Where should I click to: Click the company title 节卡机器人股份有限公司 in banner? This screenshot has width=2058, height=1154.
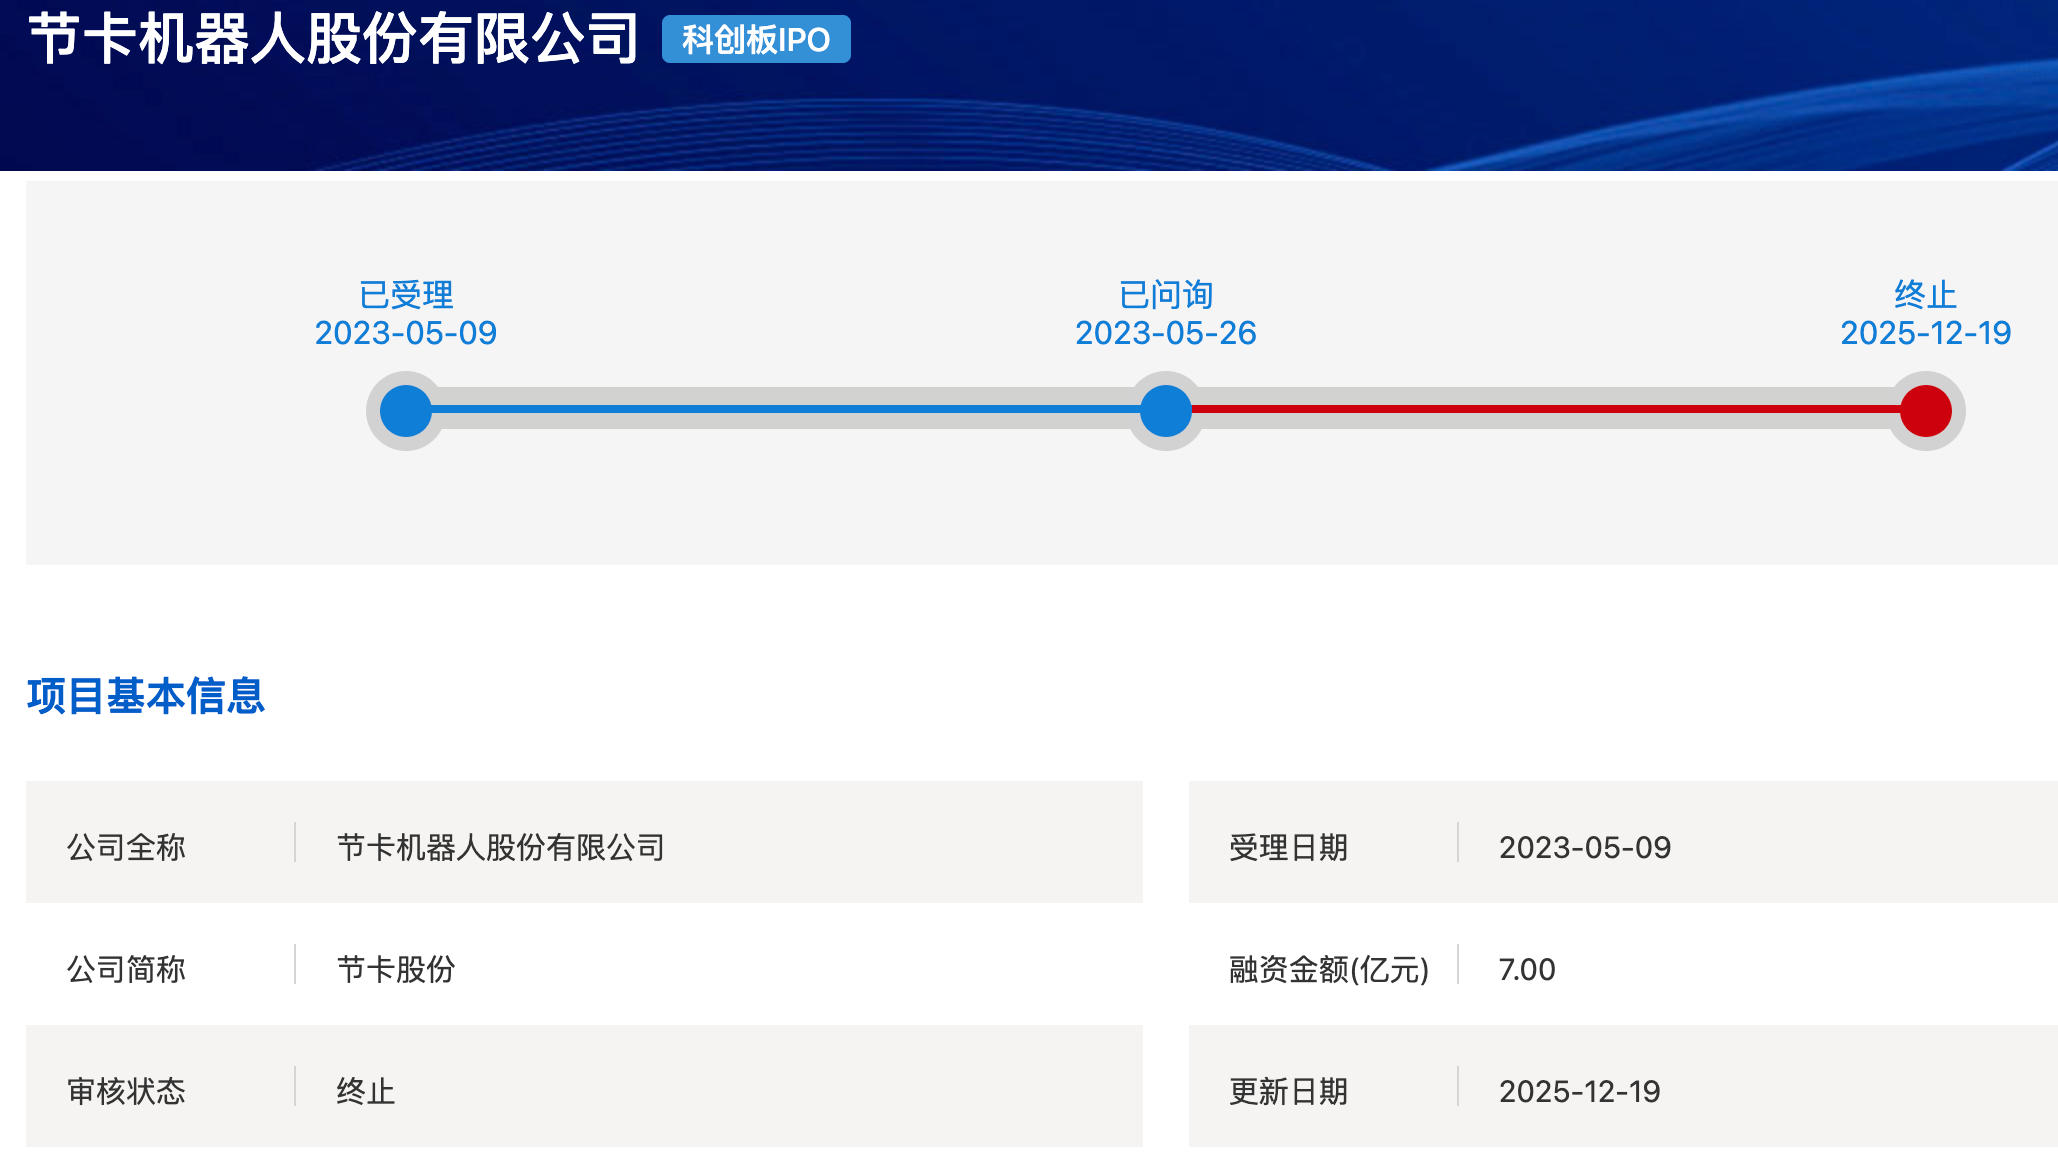334,40
